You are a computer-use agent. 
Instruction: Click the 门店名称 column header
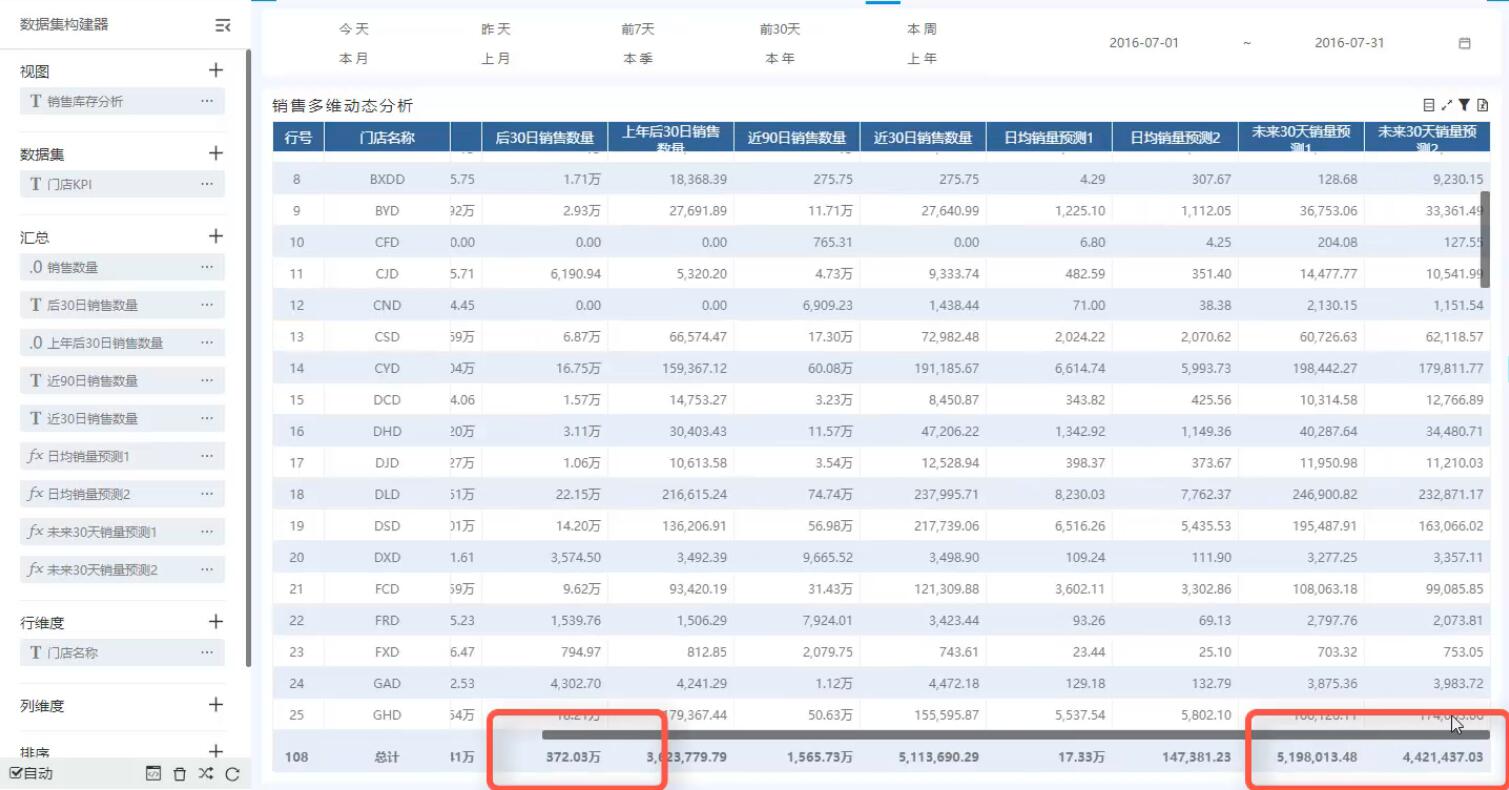click(x=387, y=138)
